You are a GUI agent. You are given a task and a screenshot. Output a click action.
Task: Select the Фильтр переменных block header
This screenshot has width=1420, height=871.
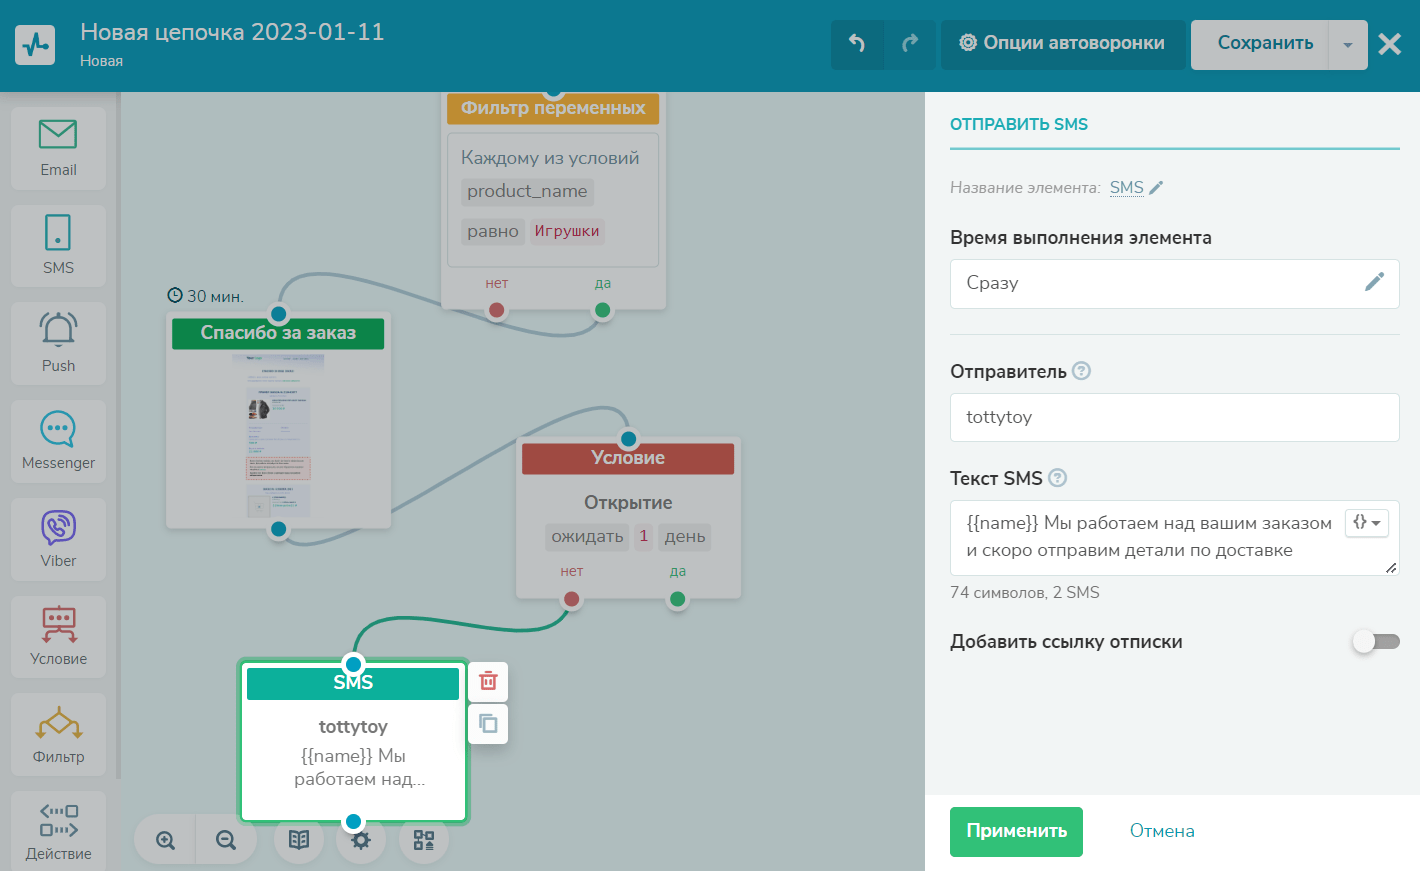tap(553, 108)
